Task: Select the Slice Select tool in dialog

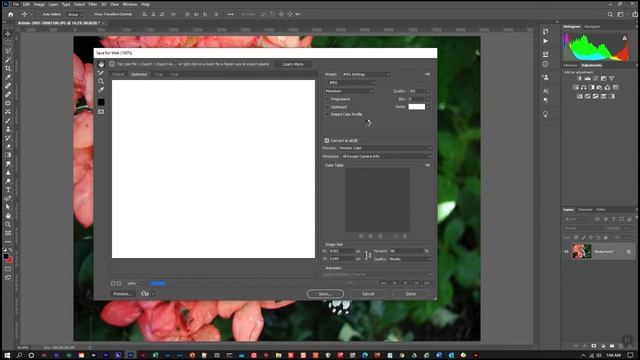Action: click(101, 73)
